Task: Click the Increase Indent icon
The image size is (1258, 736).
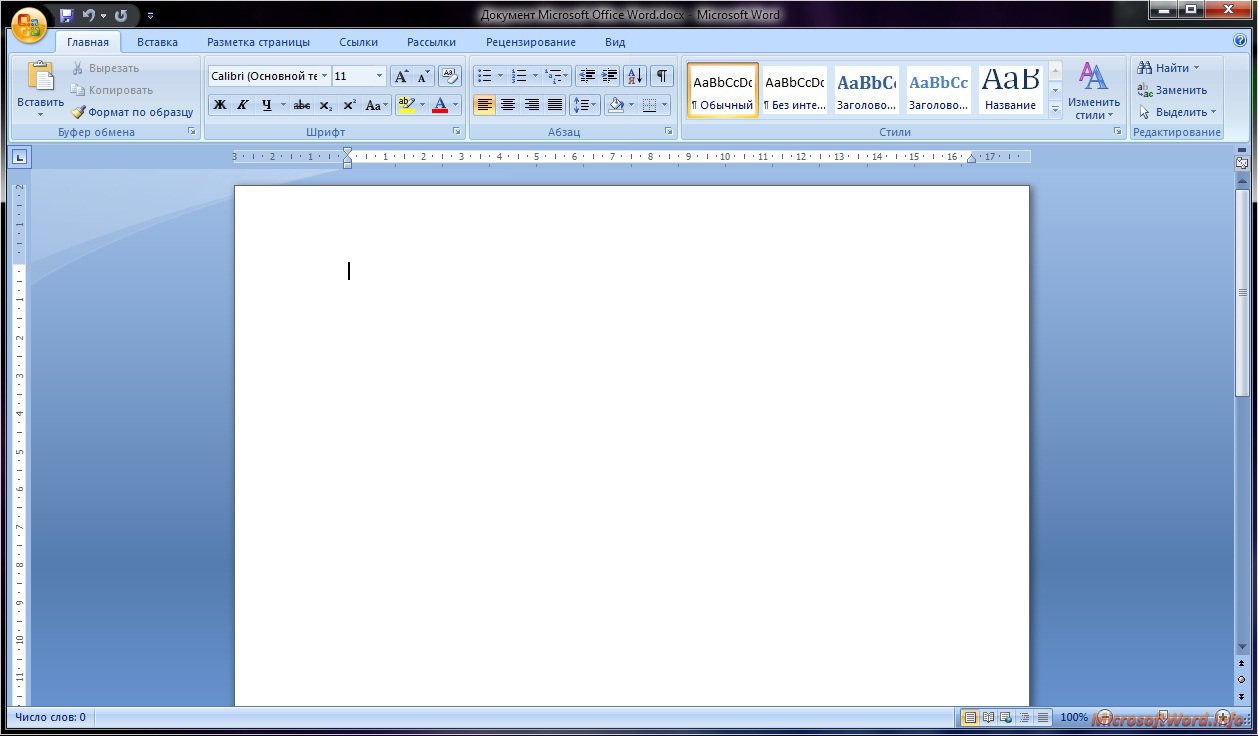Action: click(609, 76)
